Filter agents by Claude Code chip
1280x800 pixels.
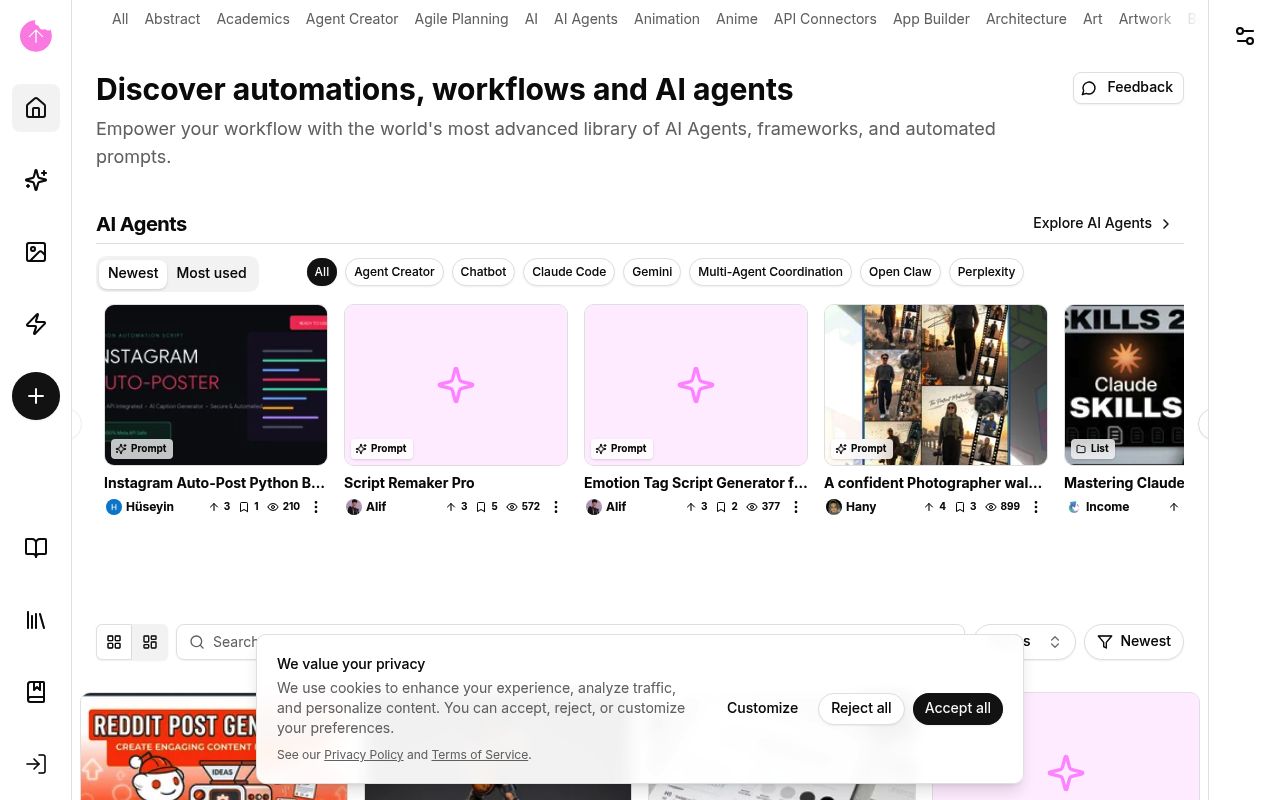point(569,272)
